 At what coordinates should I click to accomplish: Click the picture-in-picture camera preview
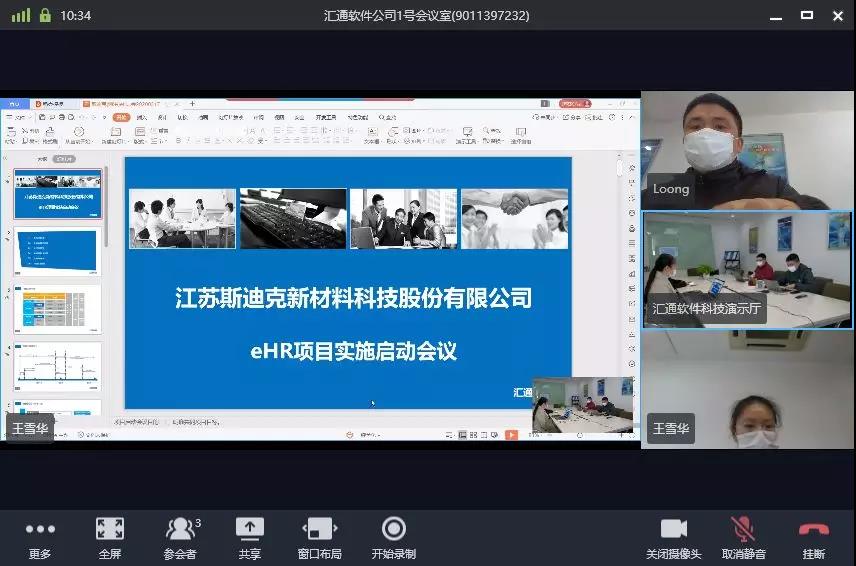(x=582, y=404)
